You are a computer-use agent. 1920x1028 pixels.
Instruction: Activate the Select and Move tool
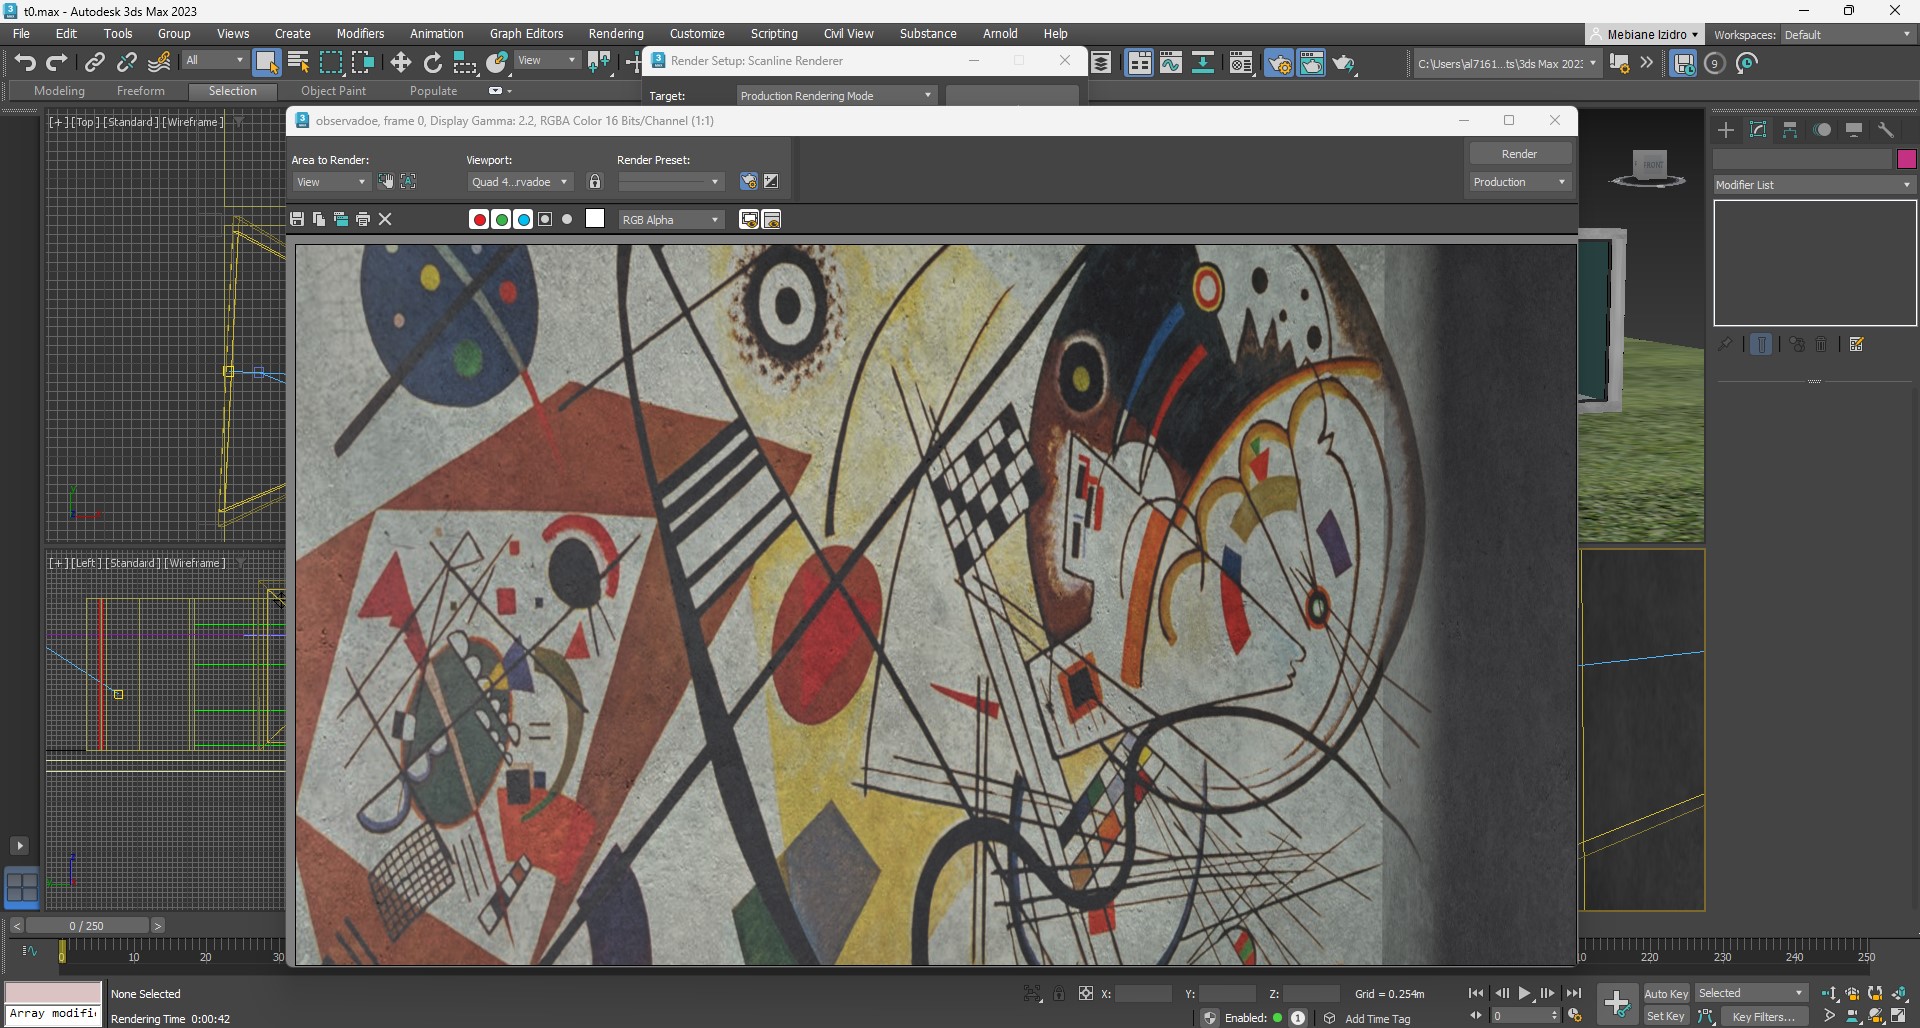click(x=401, y=63)
